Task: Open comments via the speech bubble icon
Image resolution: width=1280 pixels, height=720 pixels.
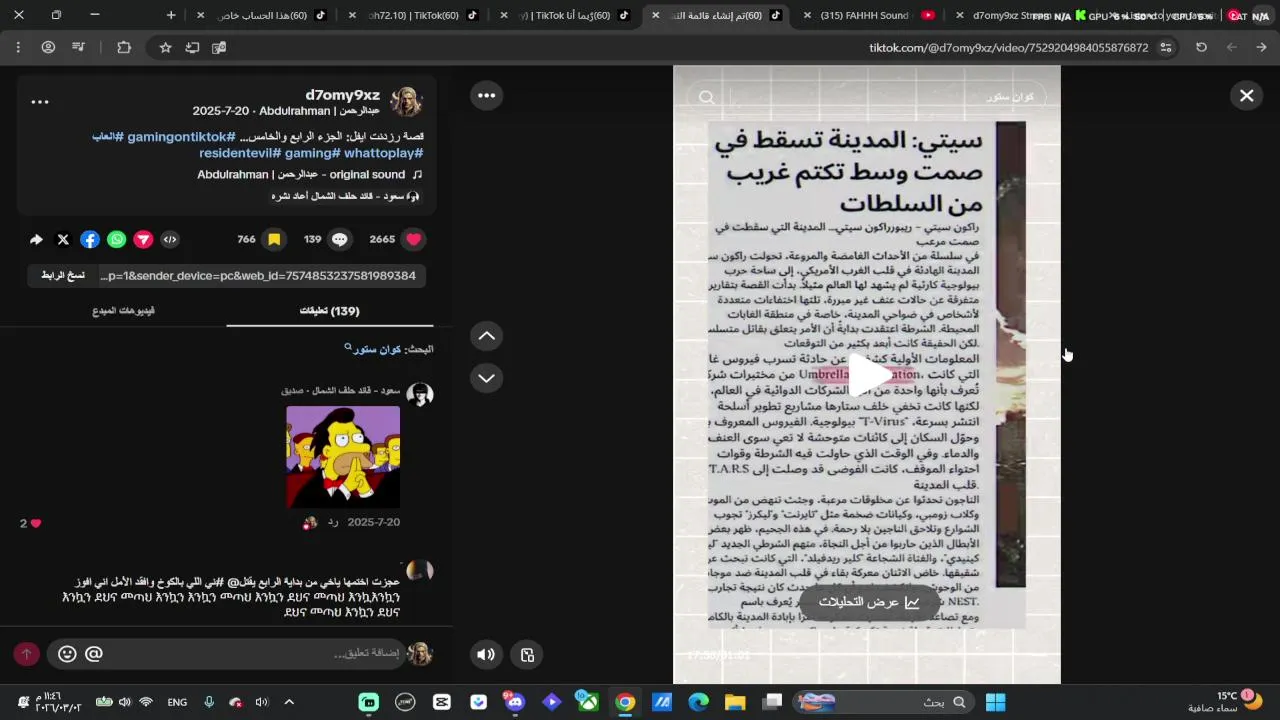Action: [340, 239]
